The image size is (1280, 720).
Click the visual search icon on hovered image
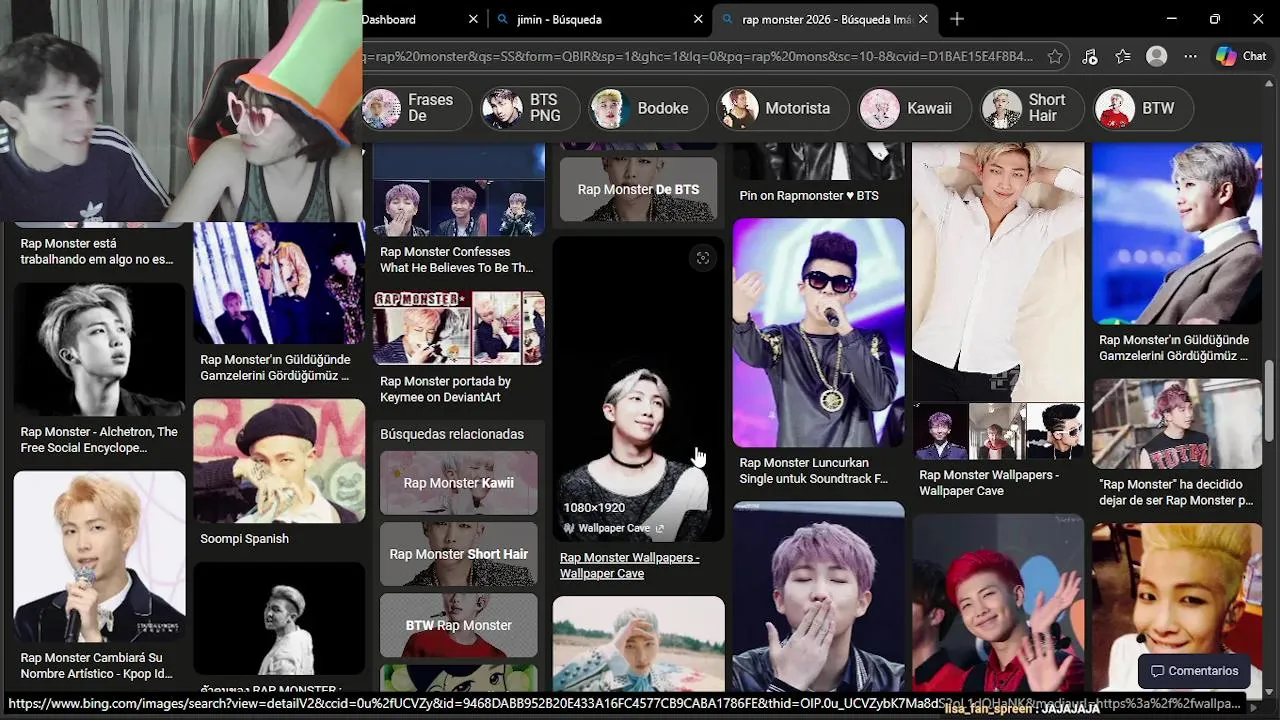[703, 258]
